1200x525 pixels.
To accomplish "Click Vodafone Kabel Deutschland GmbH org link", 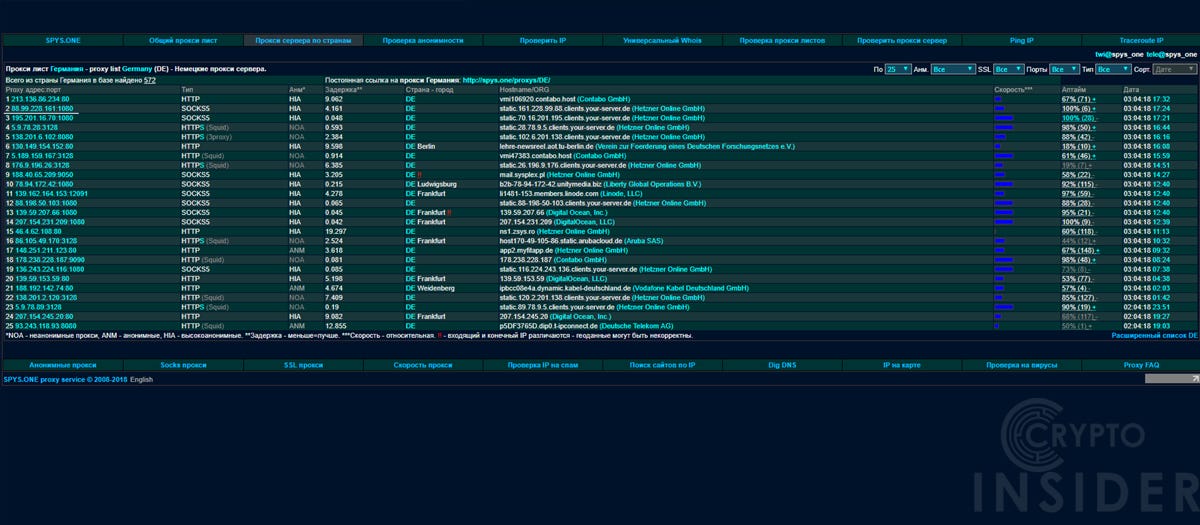I will pos(691,288).
